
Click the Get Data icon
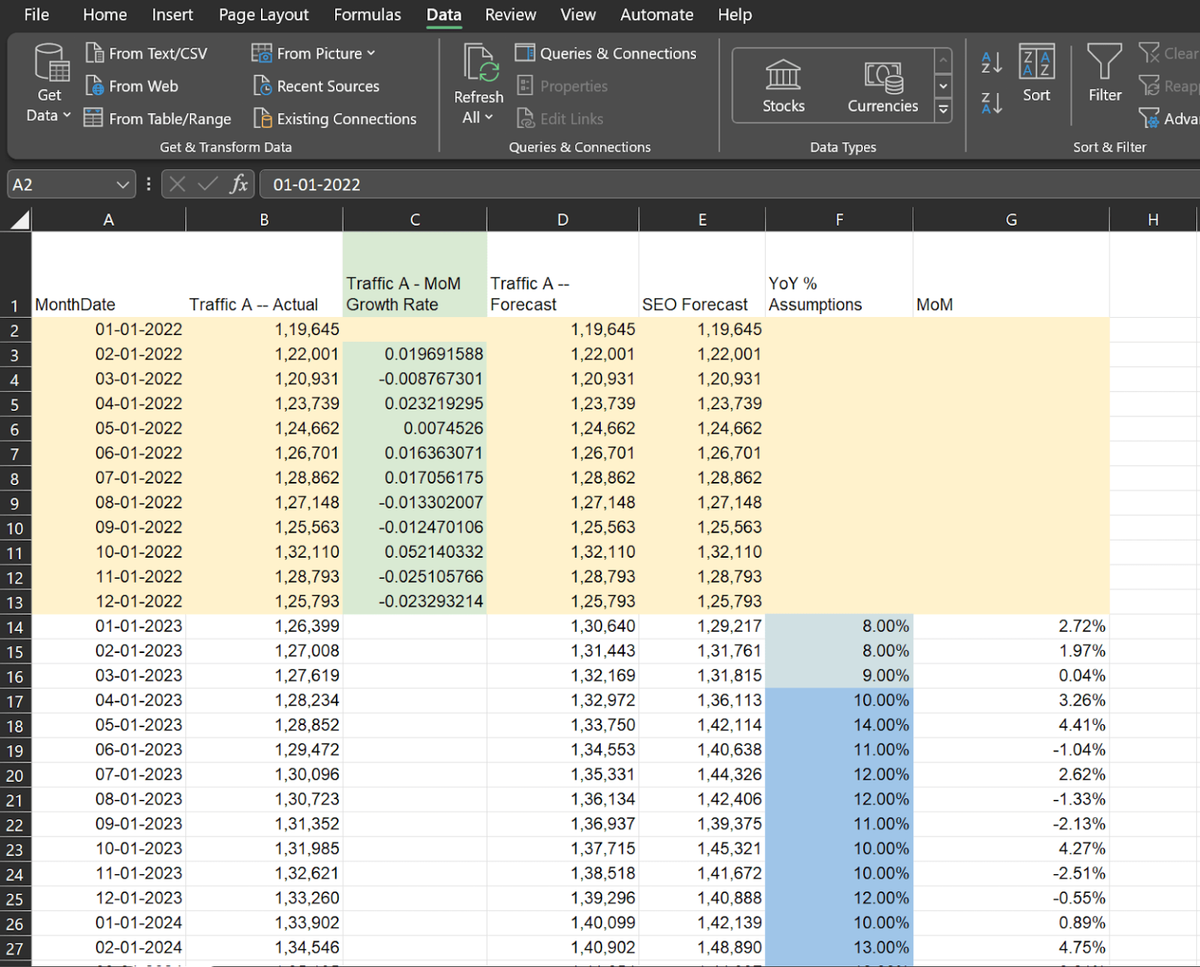(x=50, y=62)
